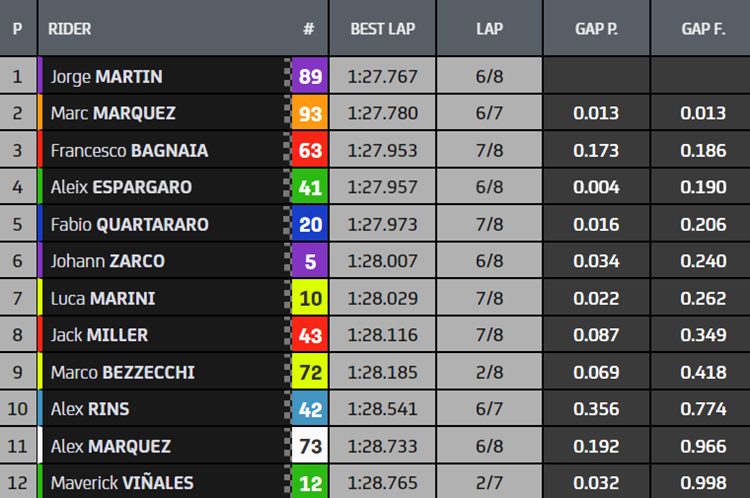Click Alex Marquez's white number 73 badge

[x=309, y=446]
